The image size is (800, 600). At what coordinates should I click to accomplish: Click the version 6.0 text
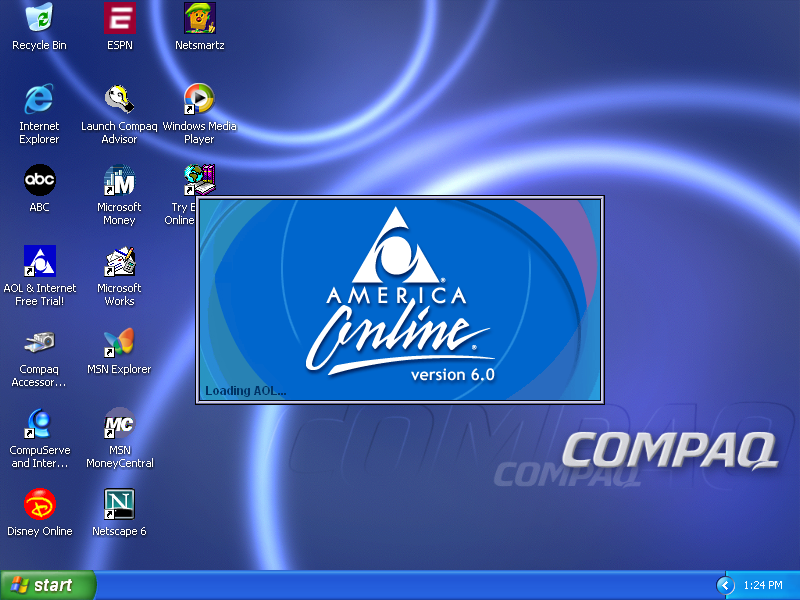point(453,375)
